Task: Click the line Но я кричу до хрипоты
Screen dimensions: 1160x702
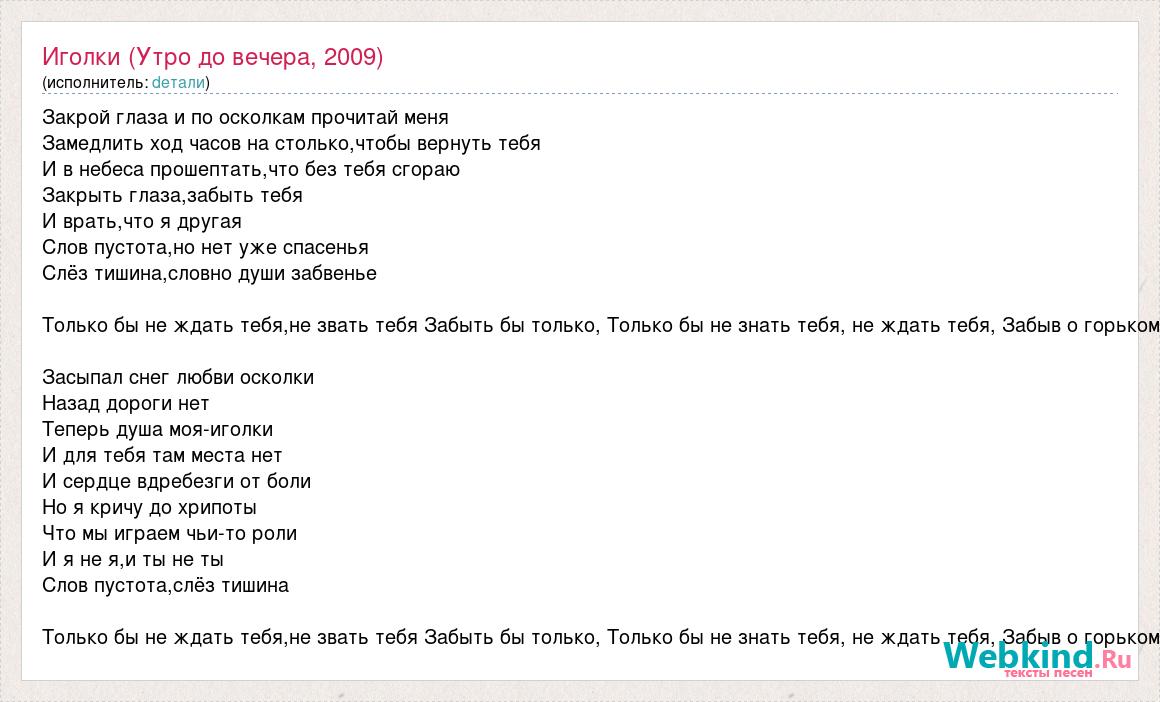Action: click(x=149, y=507)
